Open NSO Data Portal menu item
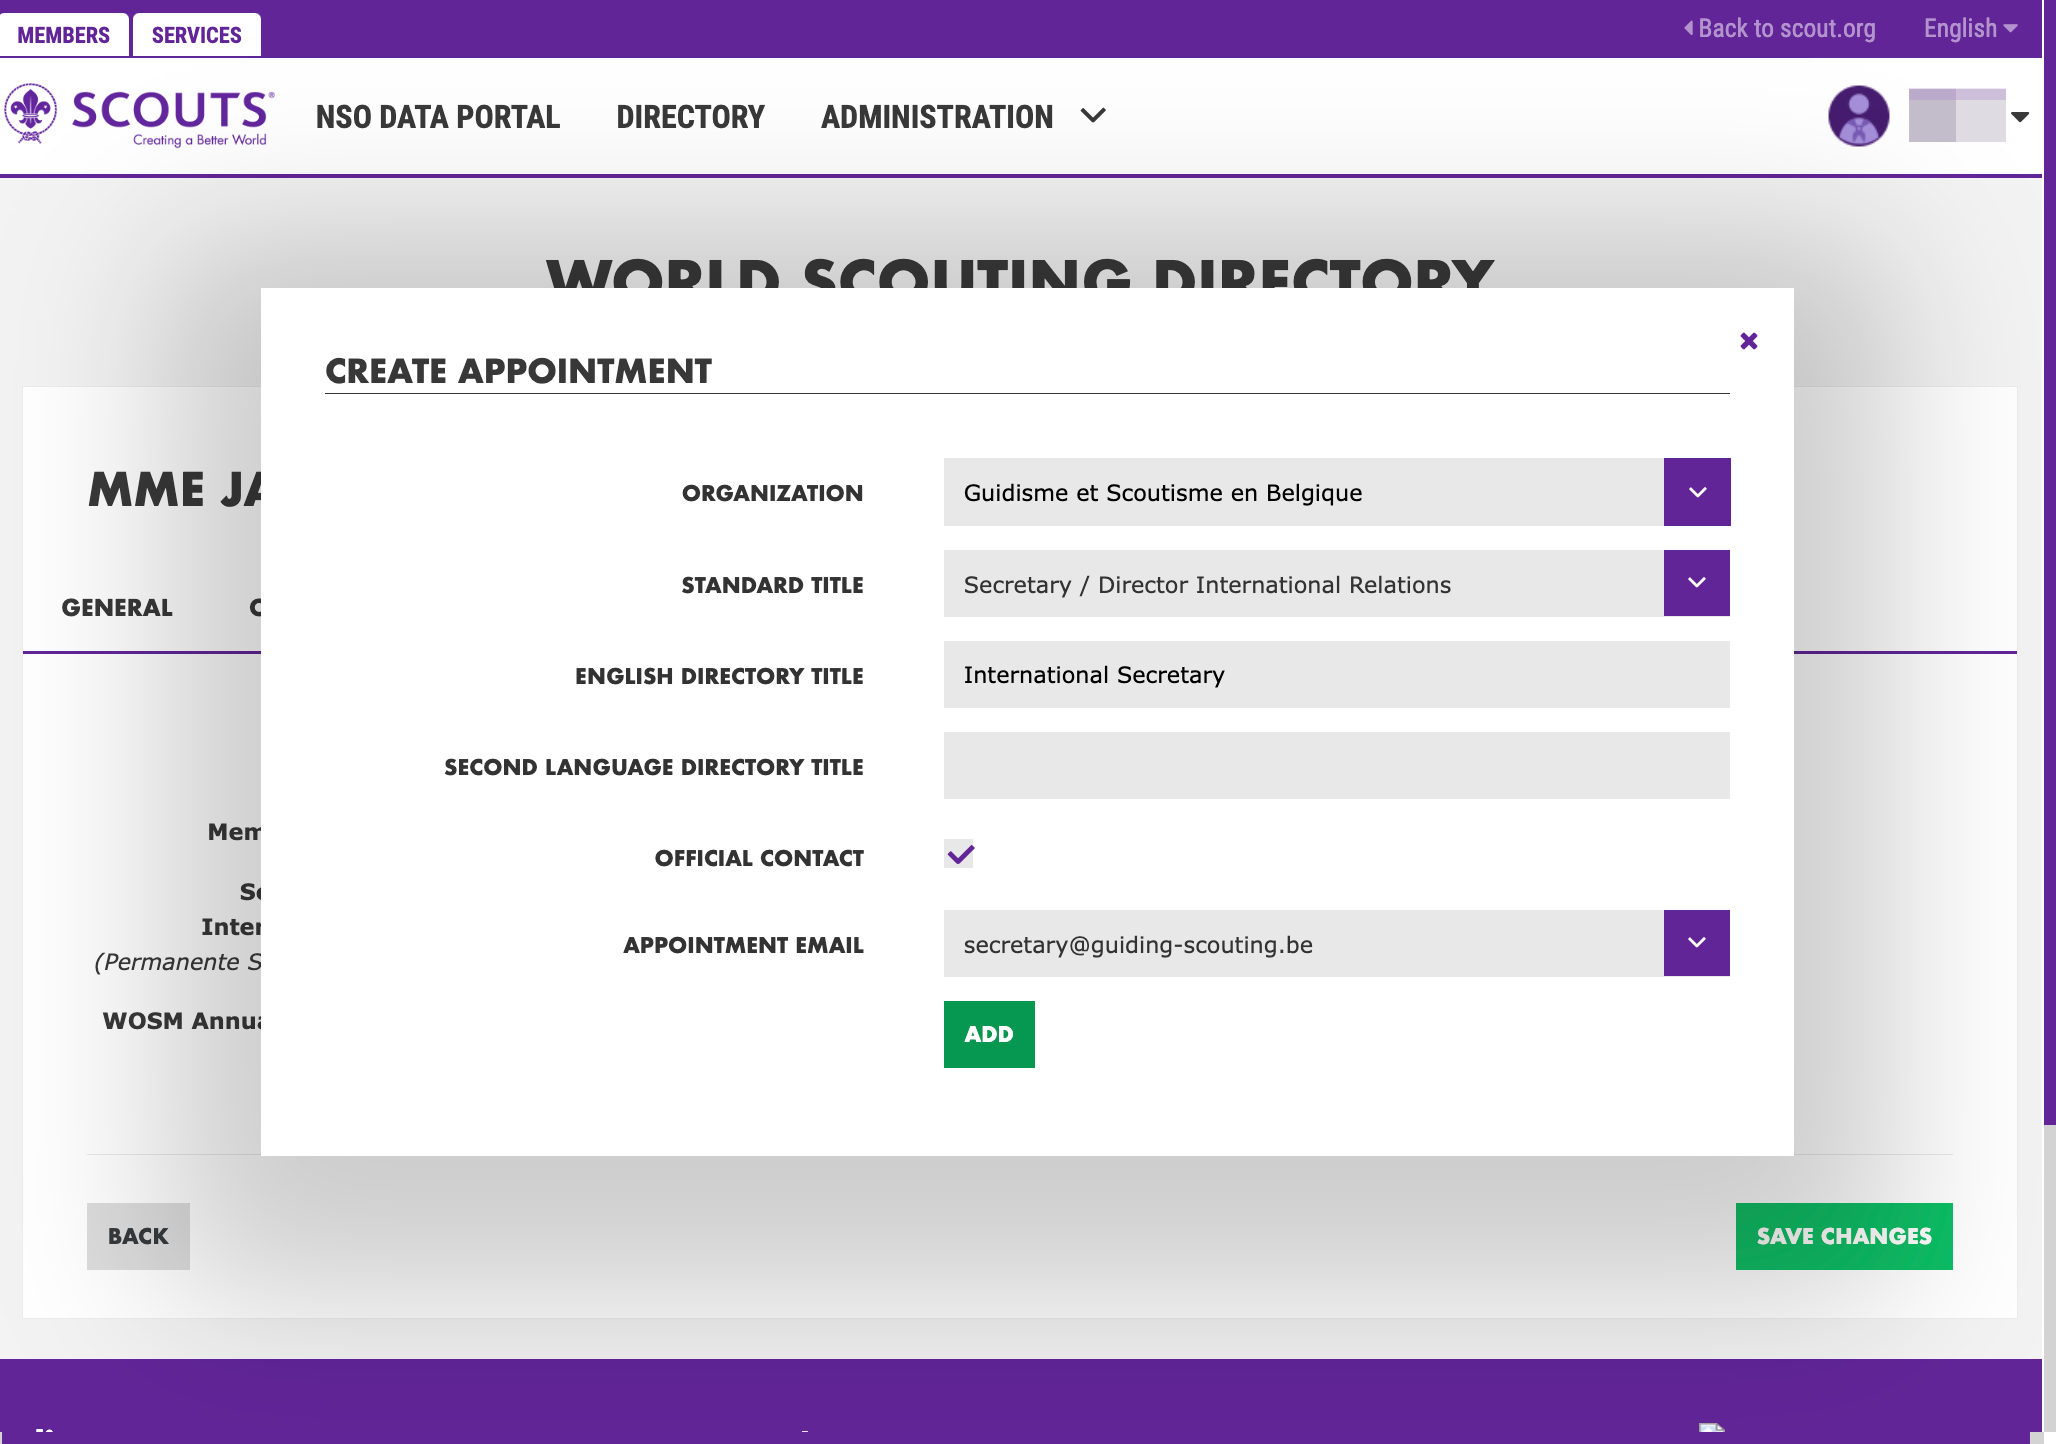2056x1444 pixels. click(438, 117)
